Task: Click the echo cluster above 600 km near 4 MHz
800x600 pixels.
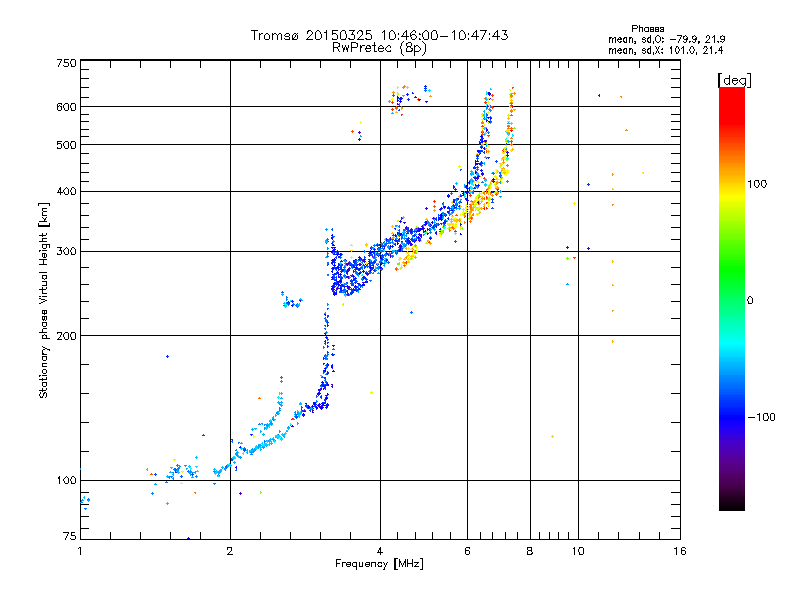Action: [x=410, y=98]
